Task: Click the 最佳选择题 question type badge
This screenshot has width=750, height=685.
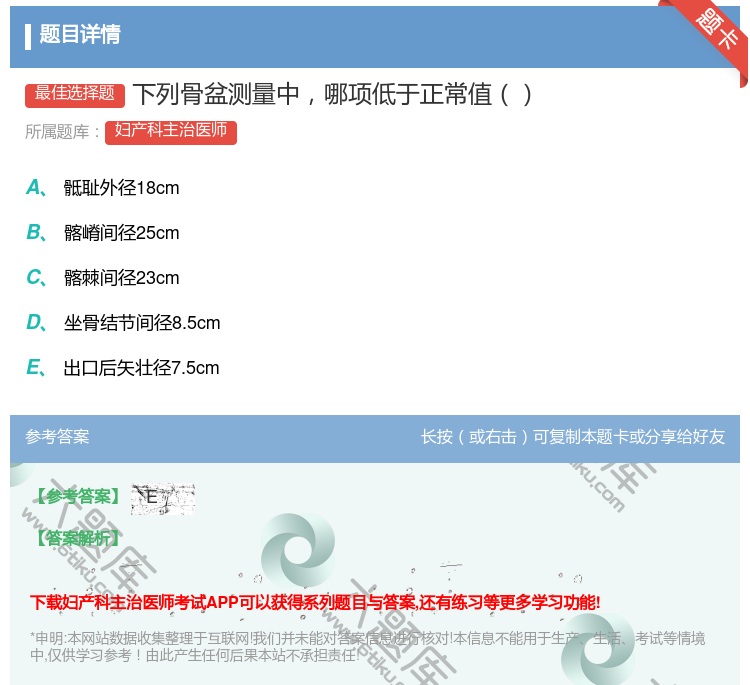Action: (x=75, y=95)
